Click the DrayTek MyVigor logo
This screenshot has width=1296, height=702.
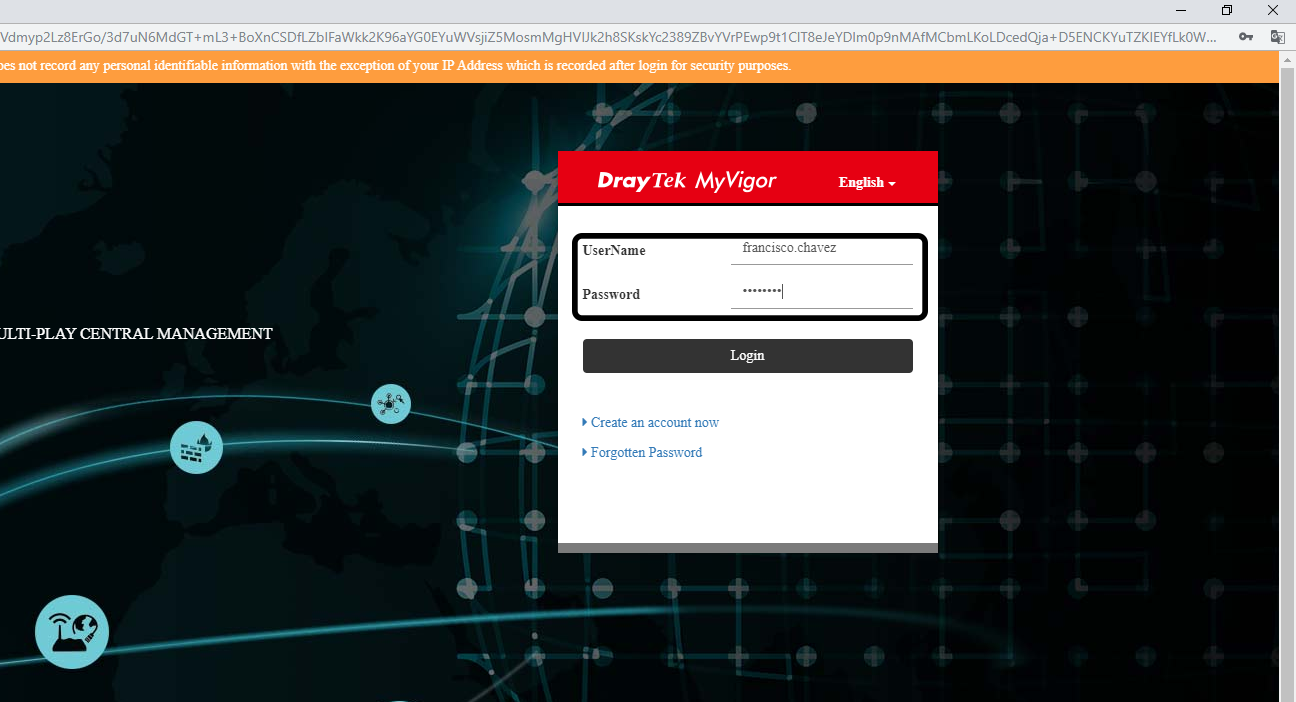tap(686, 181)
